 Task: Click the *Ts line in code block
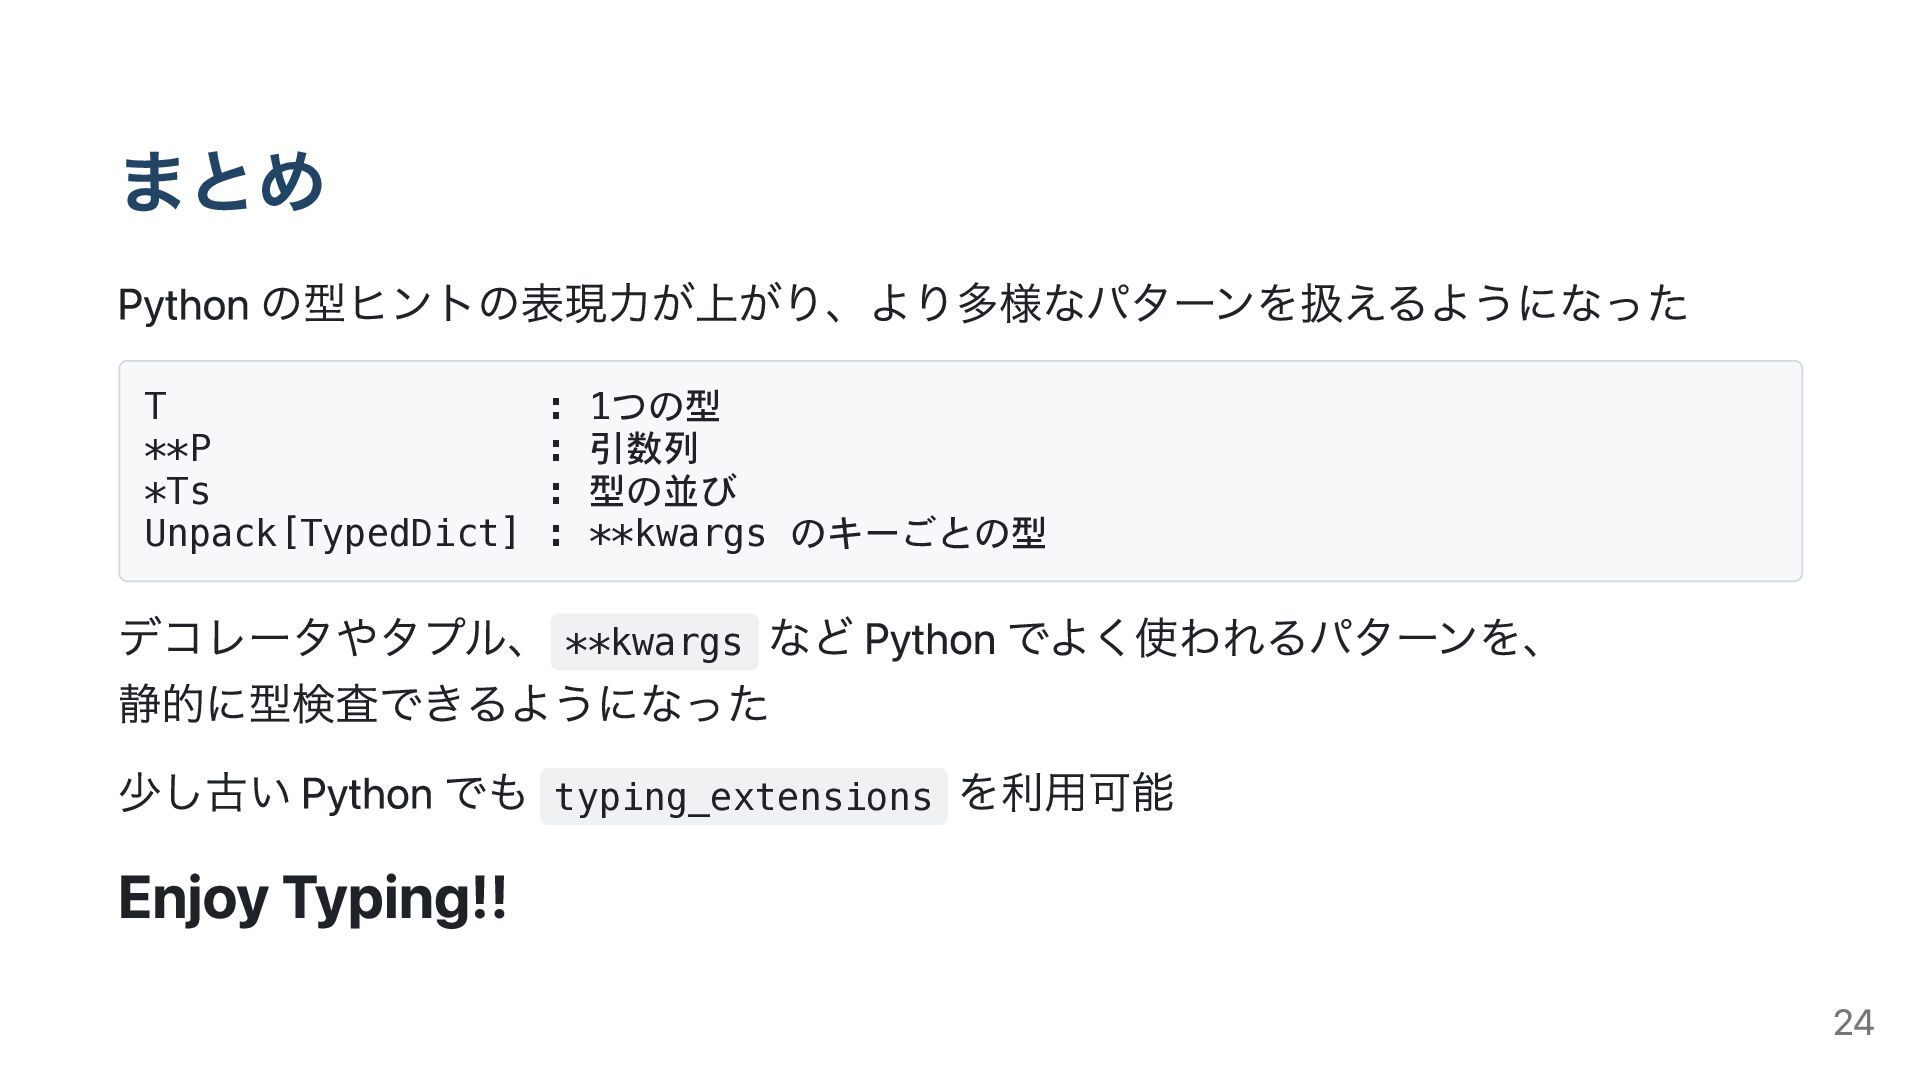pyautogui.click(x=440, y=491)
